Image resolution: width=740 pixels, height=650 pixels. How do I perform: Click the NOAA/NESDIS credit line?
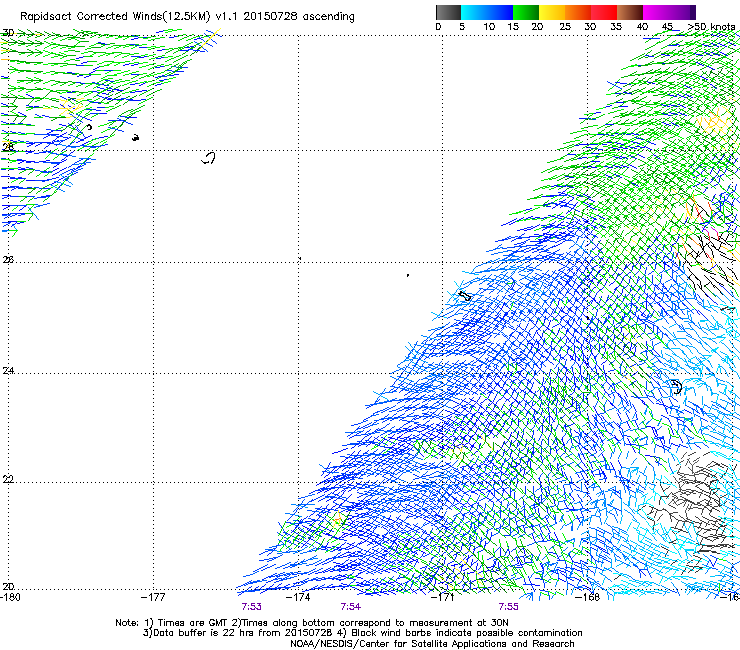tap(432, 643)
